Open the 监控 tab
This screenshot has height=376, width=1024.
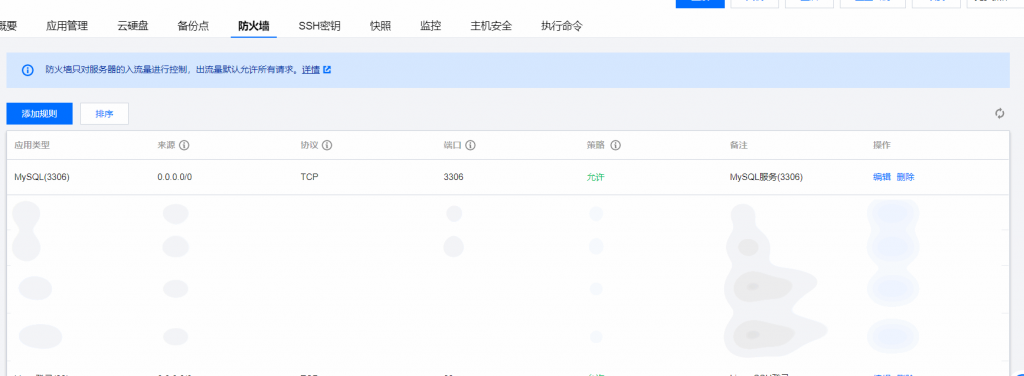coord(430,26)
